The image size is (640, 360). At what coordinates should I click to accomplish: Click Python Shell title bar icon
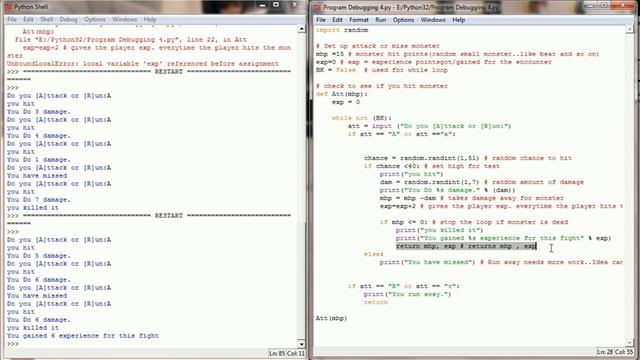[8, 7]
